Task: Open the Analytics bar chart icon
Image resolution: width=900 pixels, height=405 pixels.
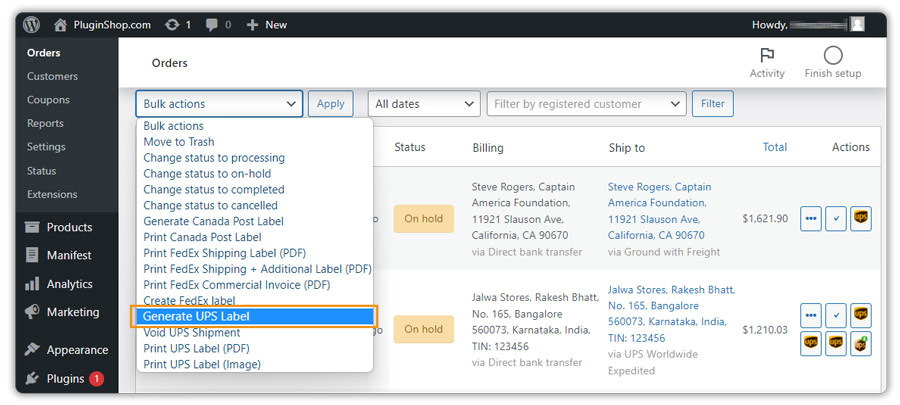Action: [x=32, y=284]
